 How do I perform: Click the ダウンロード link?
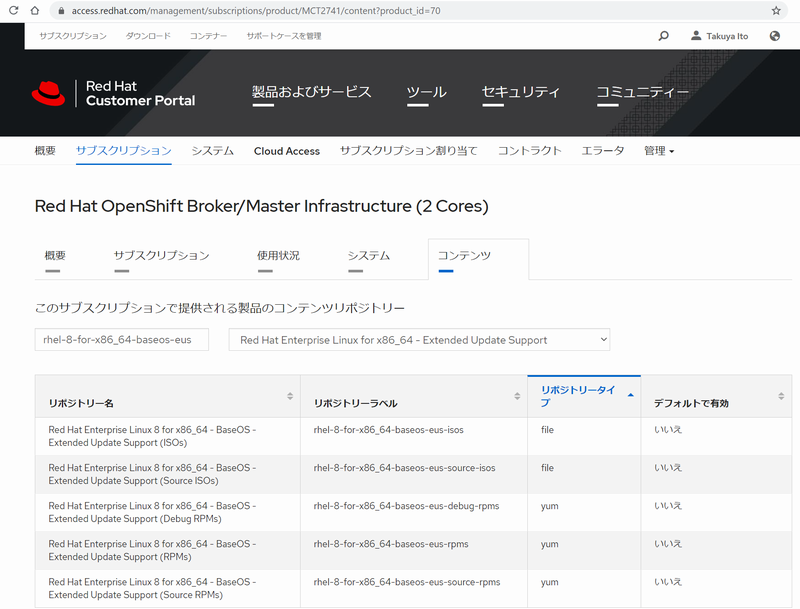click(x=148, y=36)
